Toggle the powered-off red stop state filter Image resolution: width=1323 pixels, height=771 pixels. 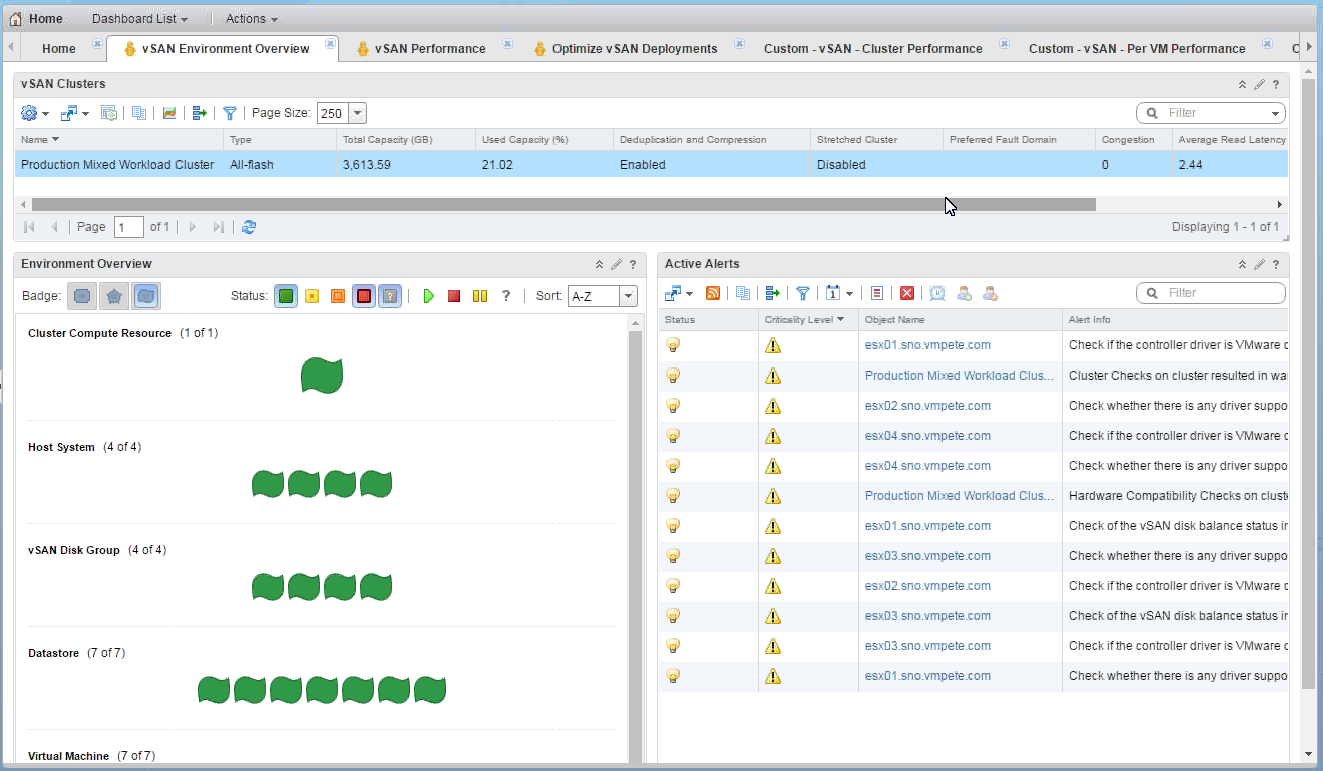[x=454, y=296]
